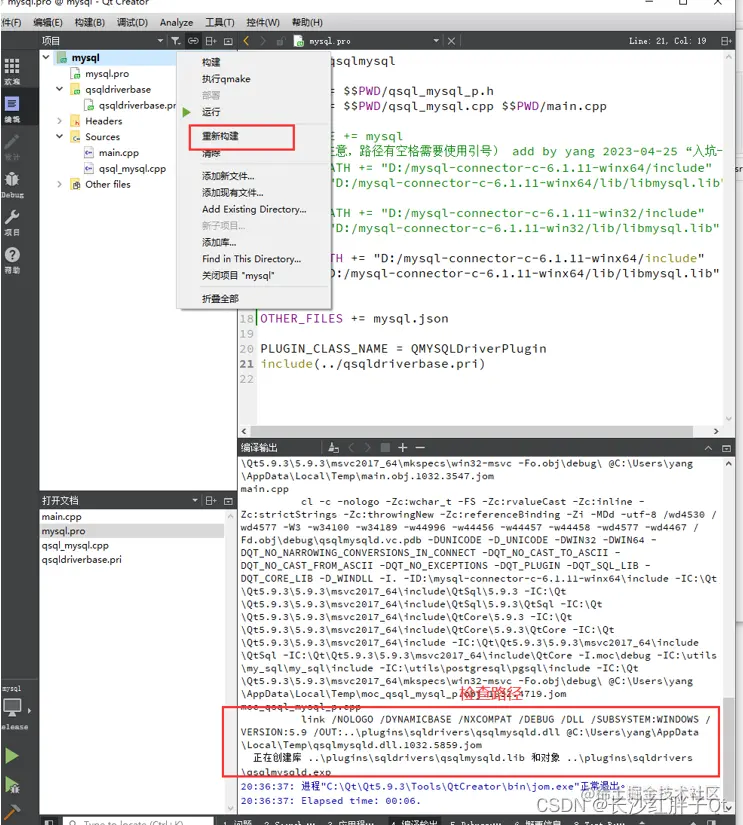Open the 控件(W) menu

[x=263, y=22]
